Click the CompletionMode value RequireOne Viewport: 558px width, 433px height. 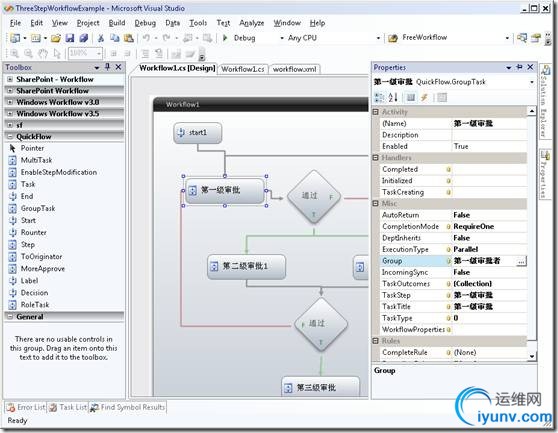(489, 227)
